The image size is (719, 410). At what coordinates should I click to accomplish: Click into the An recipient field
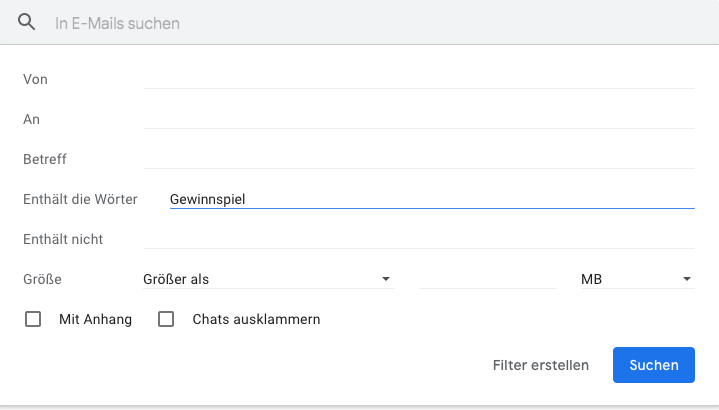[419, 119]
